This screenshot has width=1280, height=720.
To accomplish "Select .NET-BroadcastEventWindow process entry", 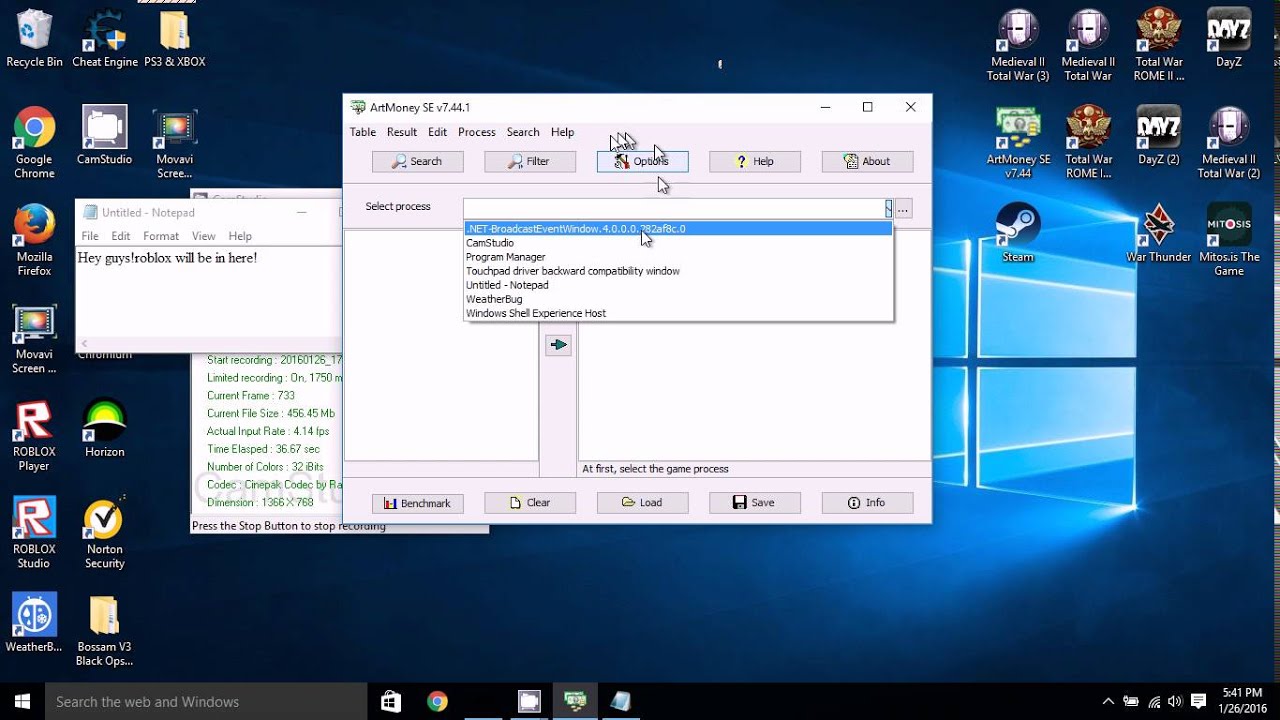I will coord(678,229).
